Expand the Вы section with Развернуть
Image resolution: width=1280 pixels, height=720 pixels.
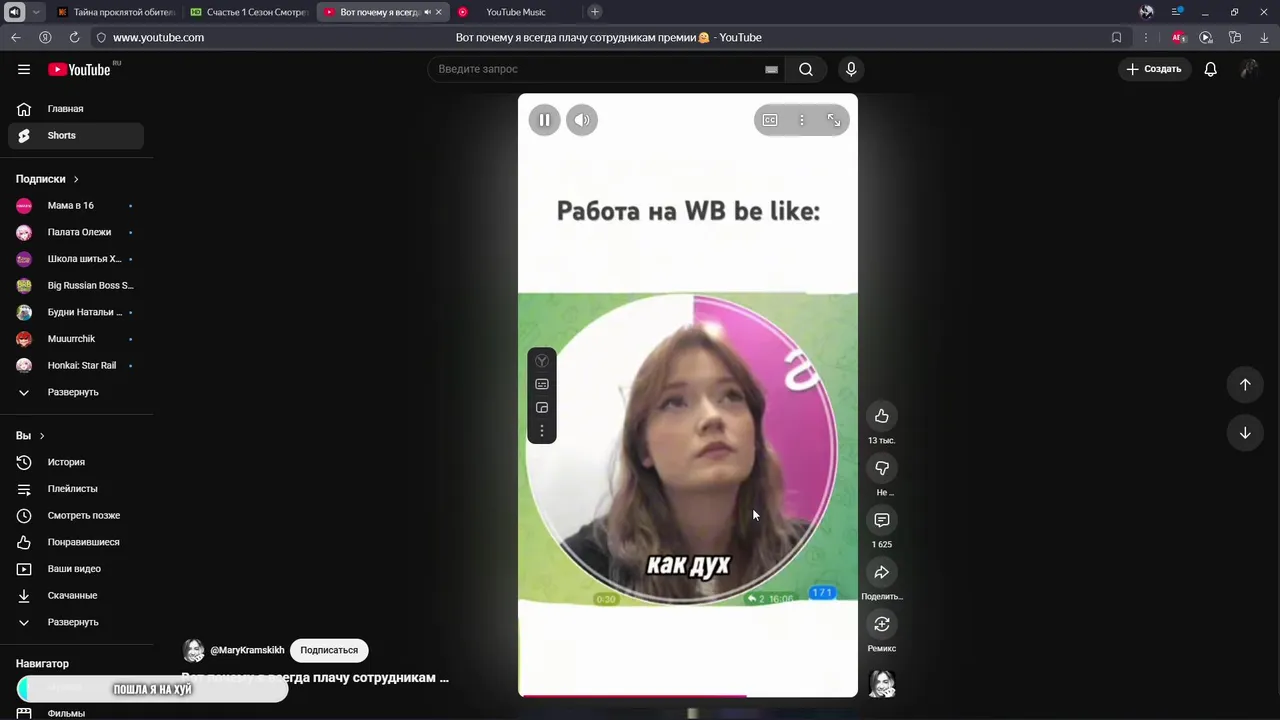76,622
